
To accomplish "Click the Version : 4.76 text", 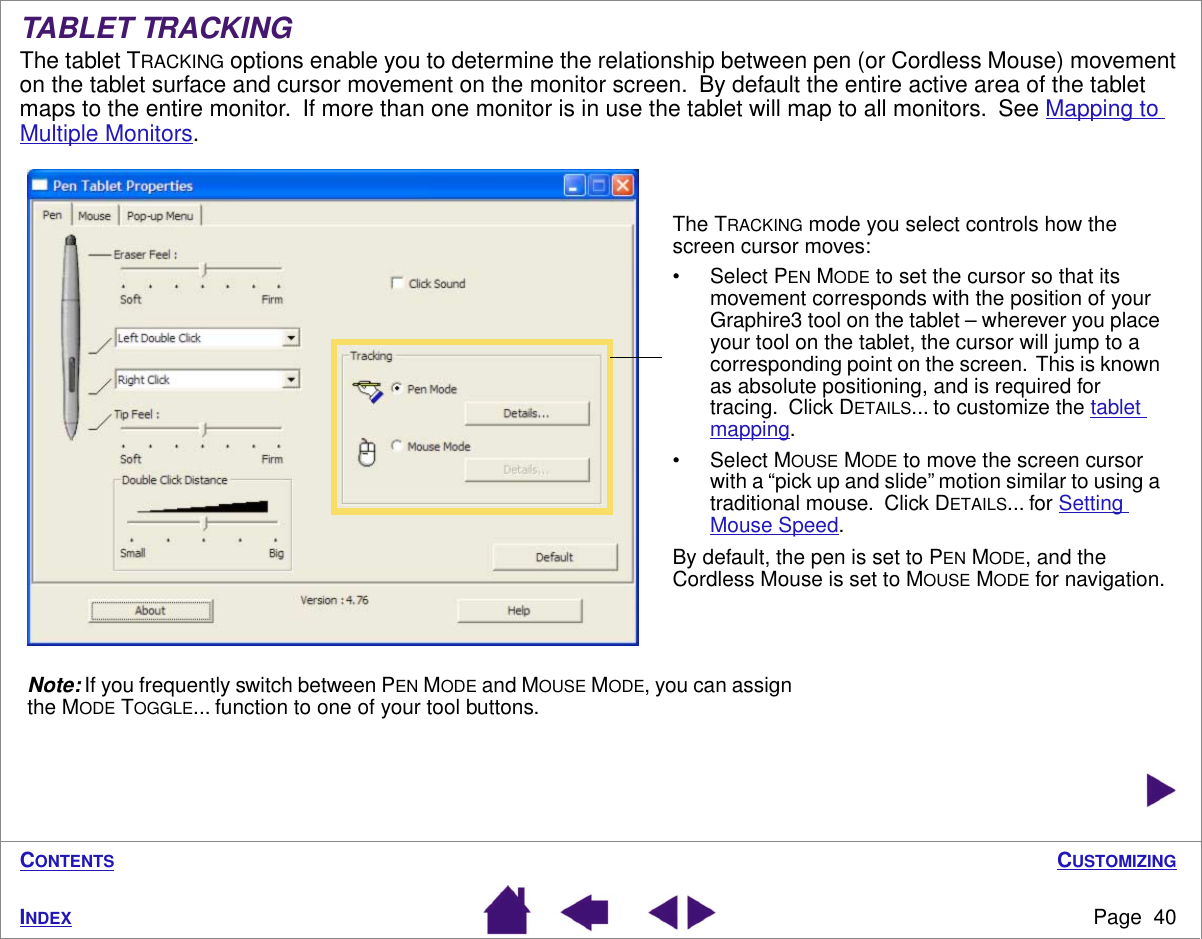I will 334,600.
